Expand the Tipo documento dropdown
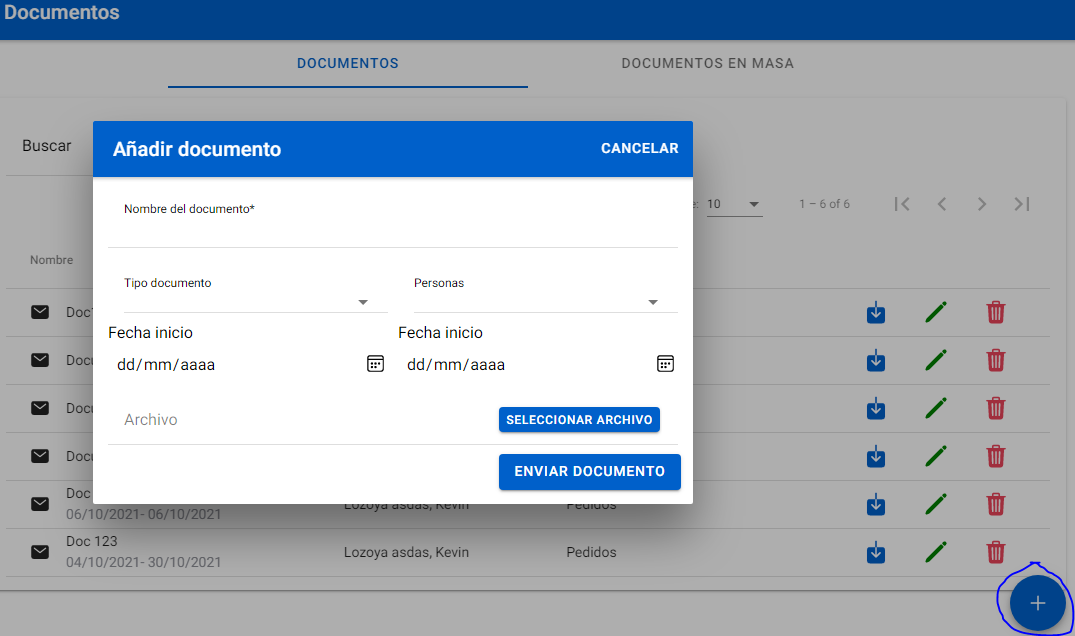Screen dimensions: 1075x636 pos(364,302)
